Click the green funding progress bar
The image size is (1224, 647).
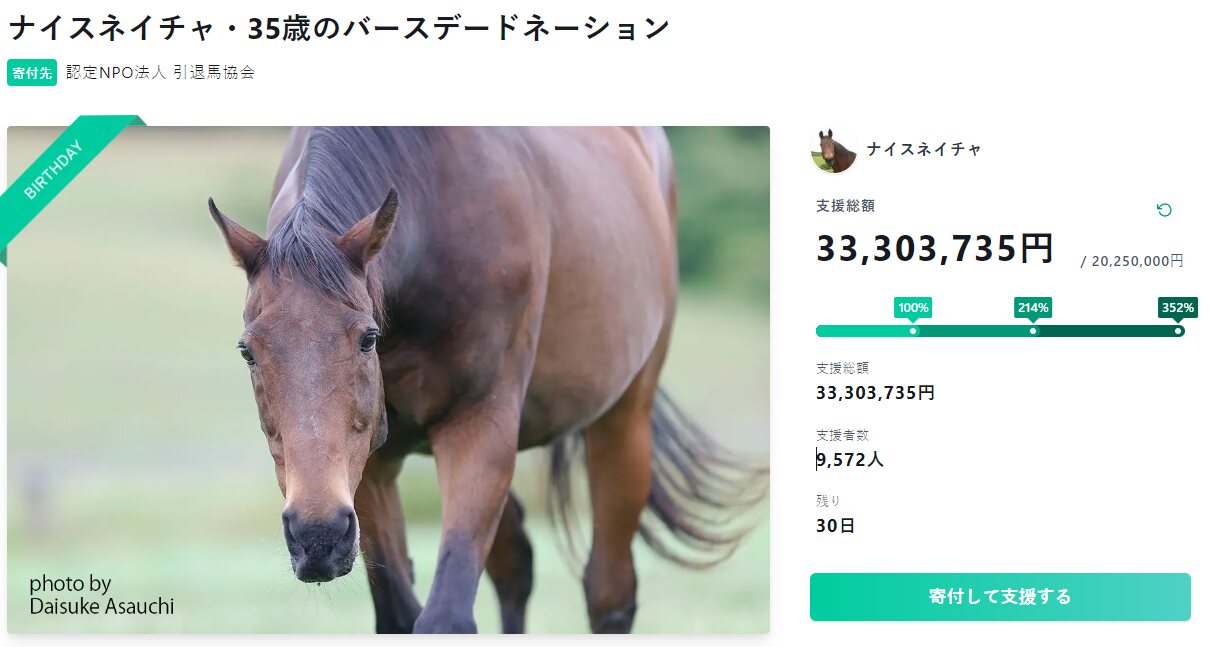coord(1000,331)
